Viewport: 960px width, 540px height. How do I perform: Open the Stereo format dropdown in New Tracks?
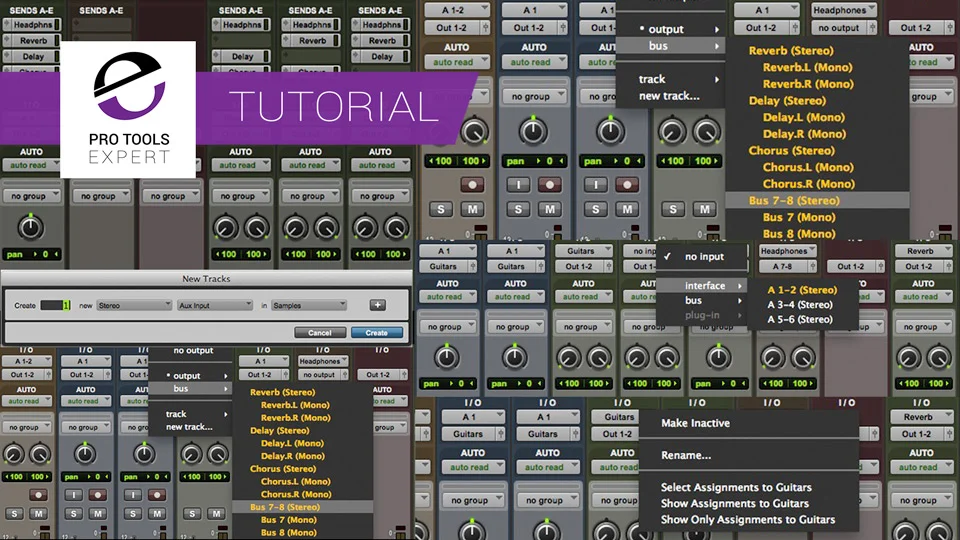(134, 305)
